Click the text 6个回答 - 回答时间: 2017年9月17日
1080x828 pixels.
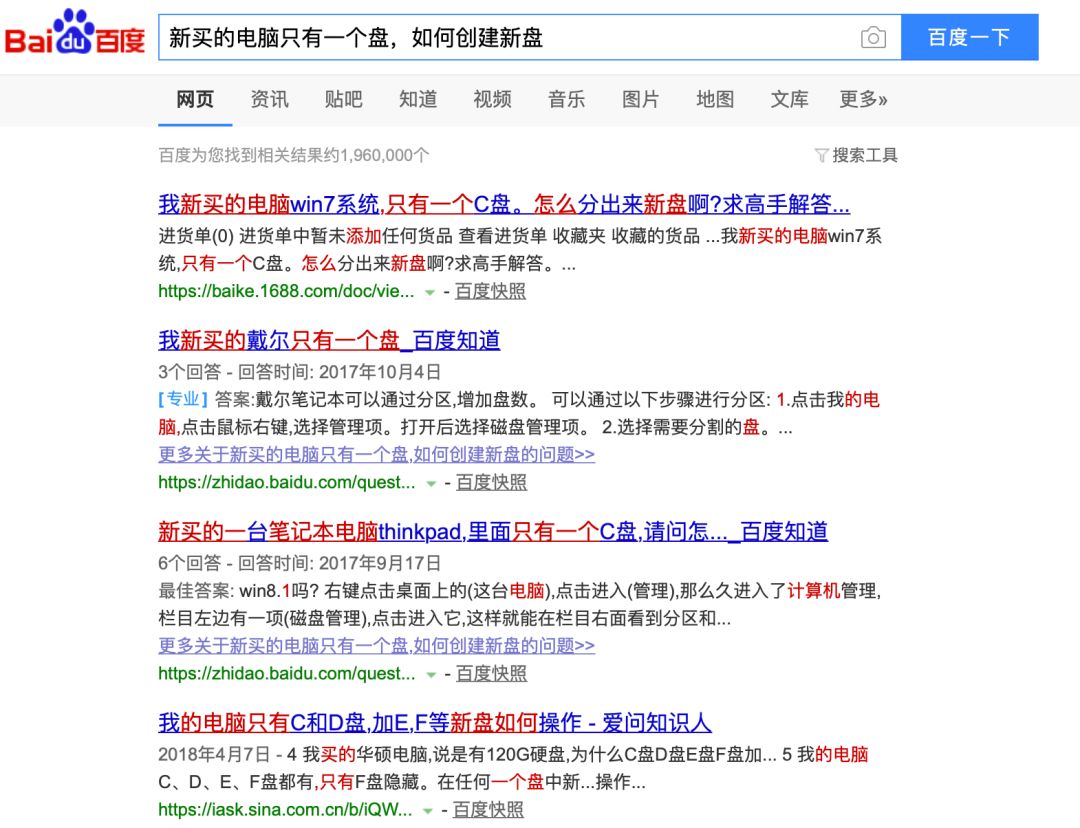pyautogui.click(x=300, y=563)
